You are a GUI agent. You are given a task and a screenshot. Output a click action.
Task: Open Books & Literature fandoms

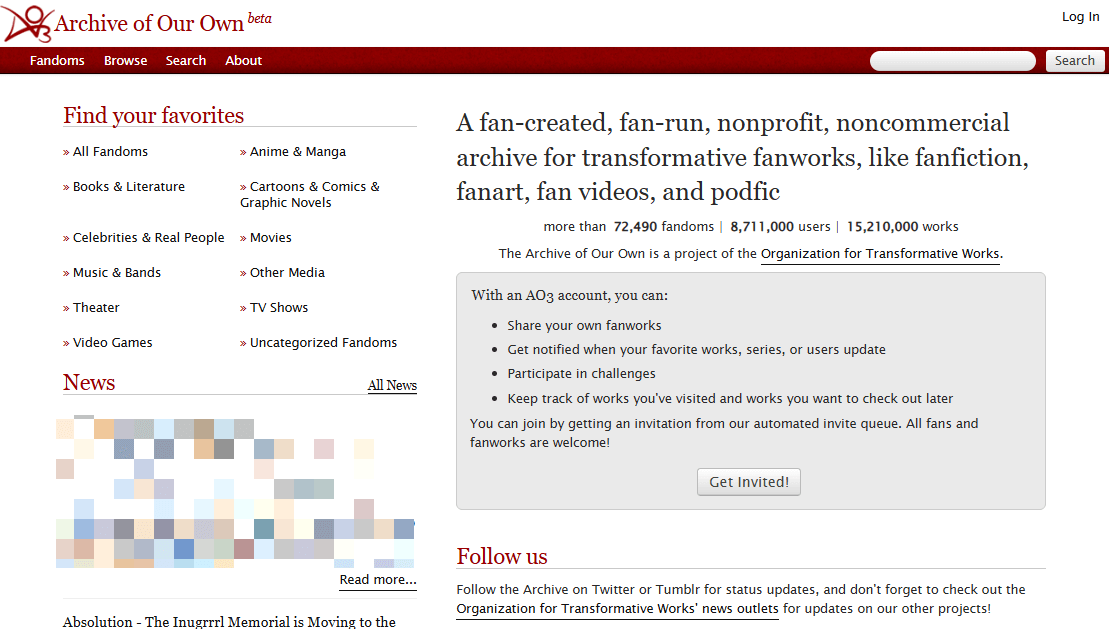click(128, 186)
